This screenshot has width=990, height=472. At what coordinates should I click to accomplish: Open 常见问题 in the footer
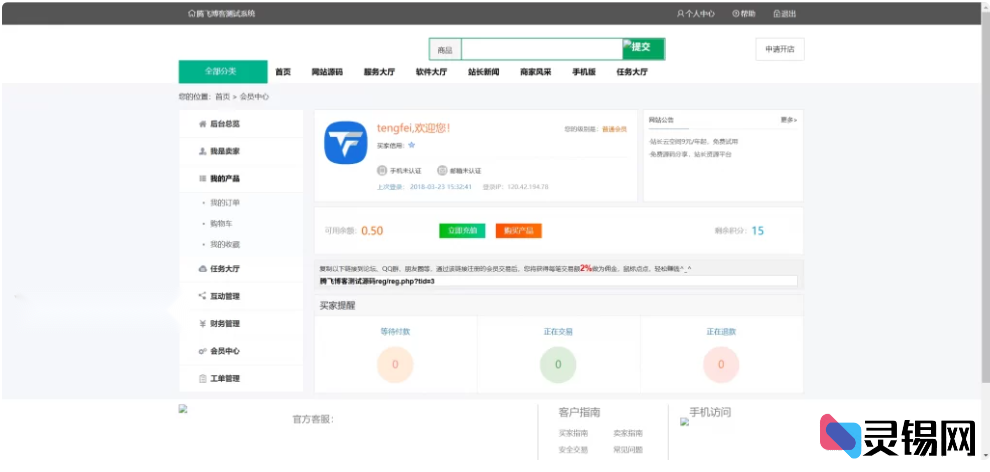pos(628,450)
